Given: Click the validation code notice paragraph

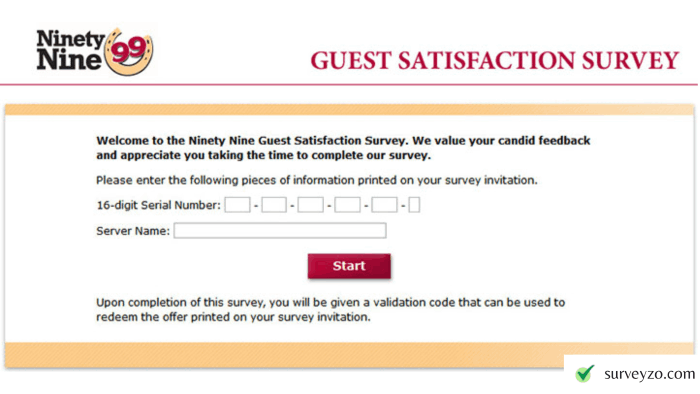Looking at the screenshot, I should [331, 310].
